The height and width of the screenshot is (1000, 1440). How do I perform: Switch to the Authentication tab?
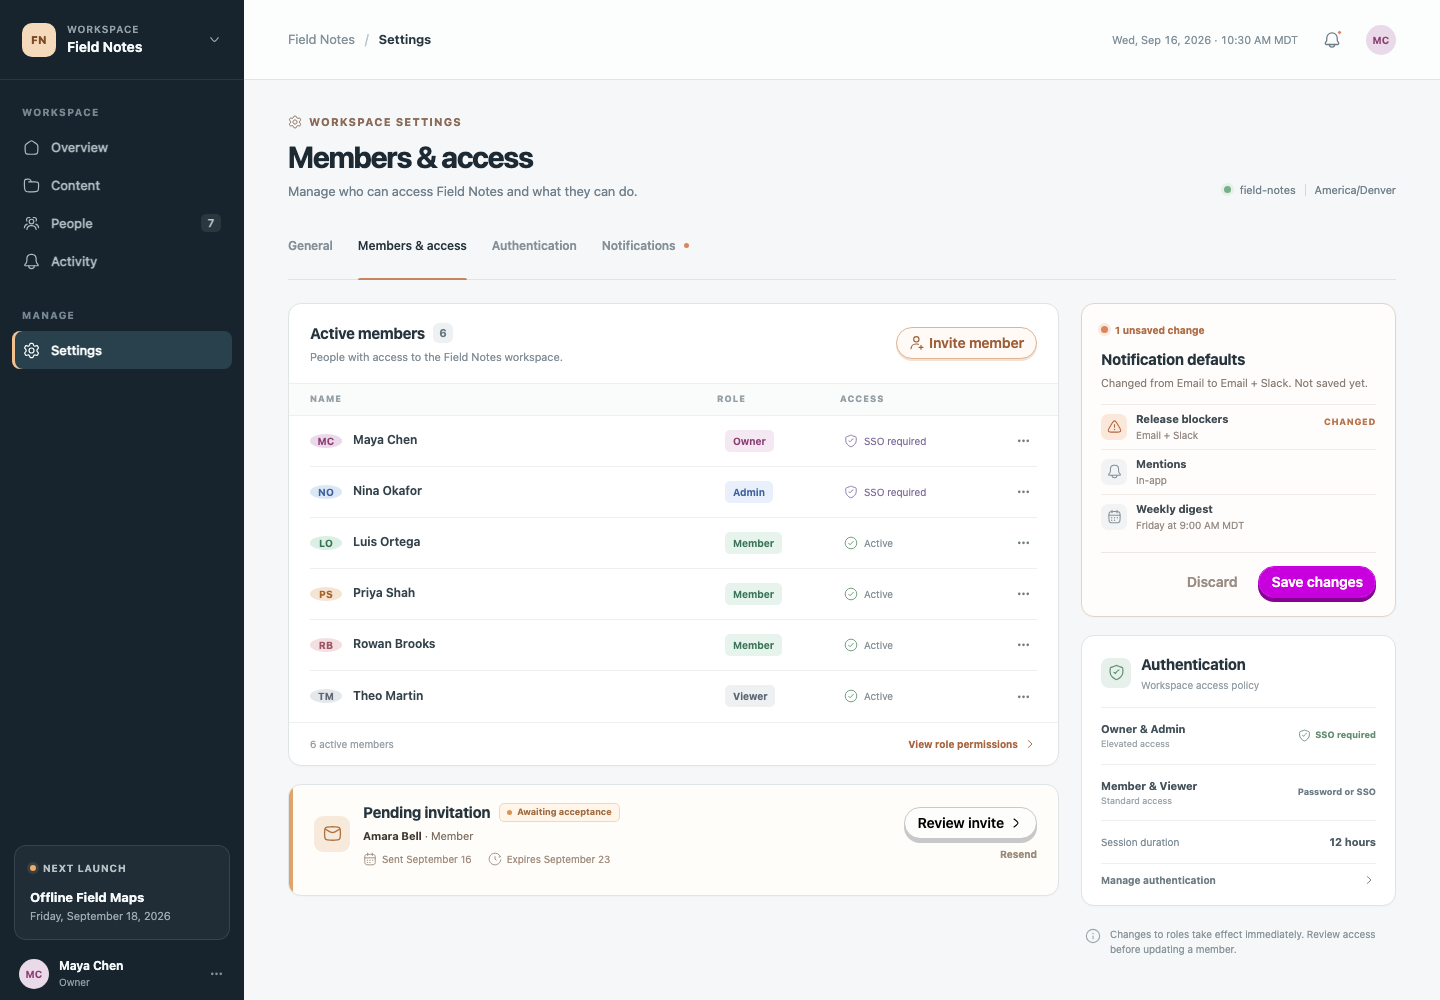click(534, 246)
